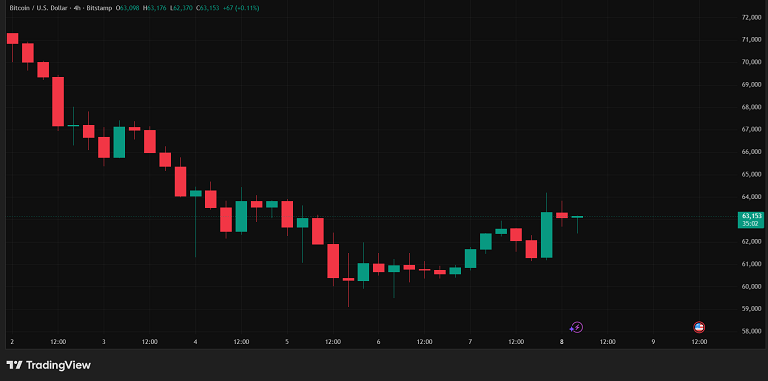Click the 70,000 price axis label
This screenshot has width=768, height=381.
(751, 62)
